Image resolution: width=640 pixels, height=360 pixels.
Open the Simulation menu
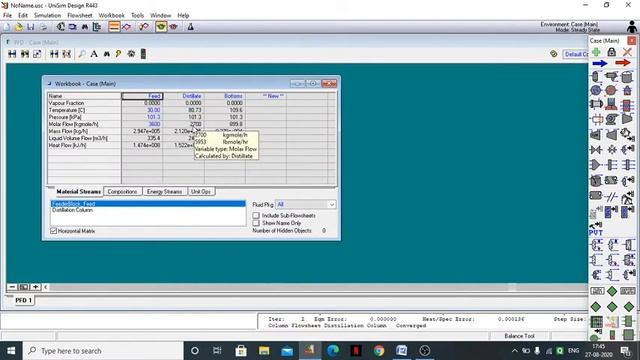pos(47,15)
